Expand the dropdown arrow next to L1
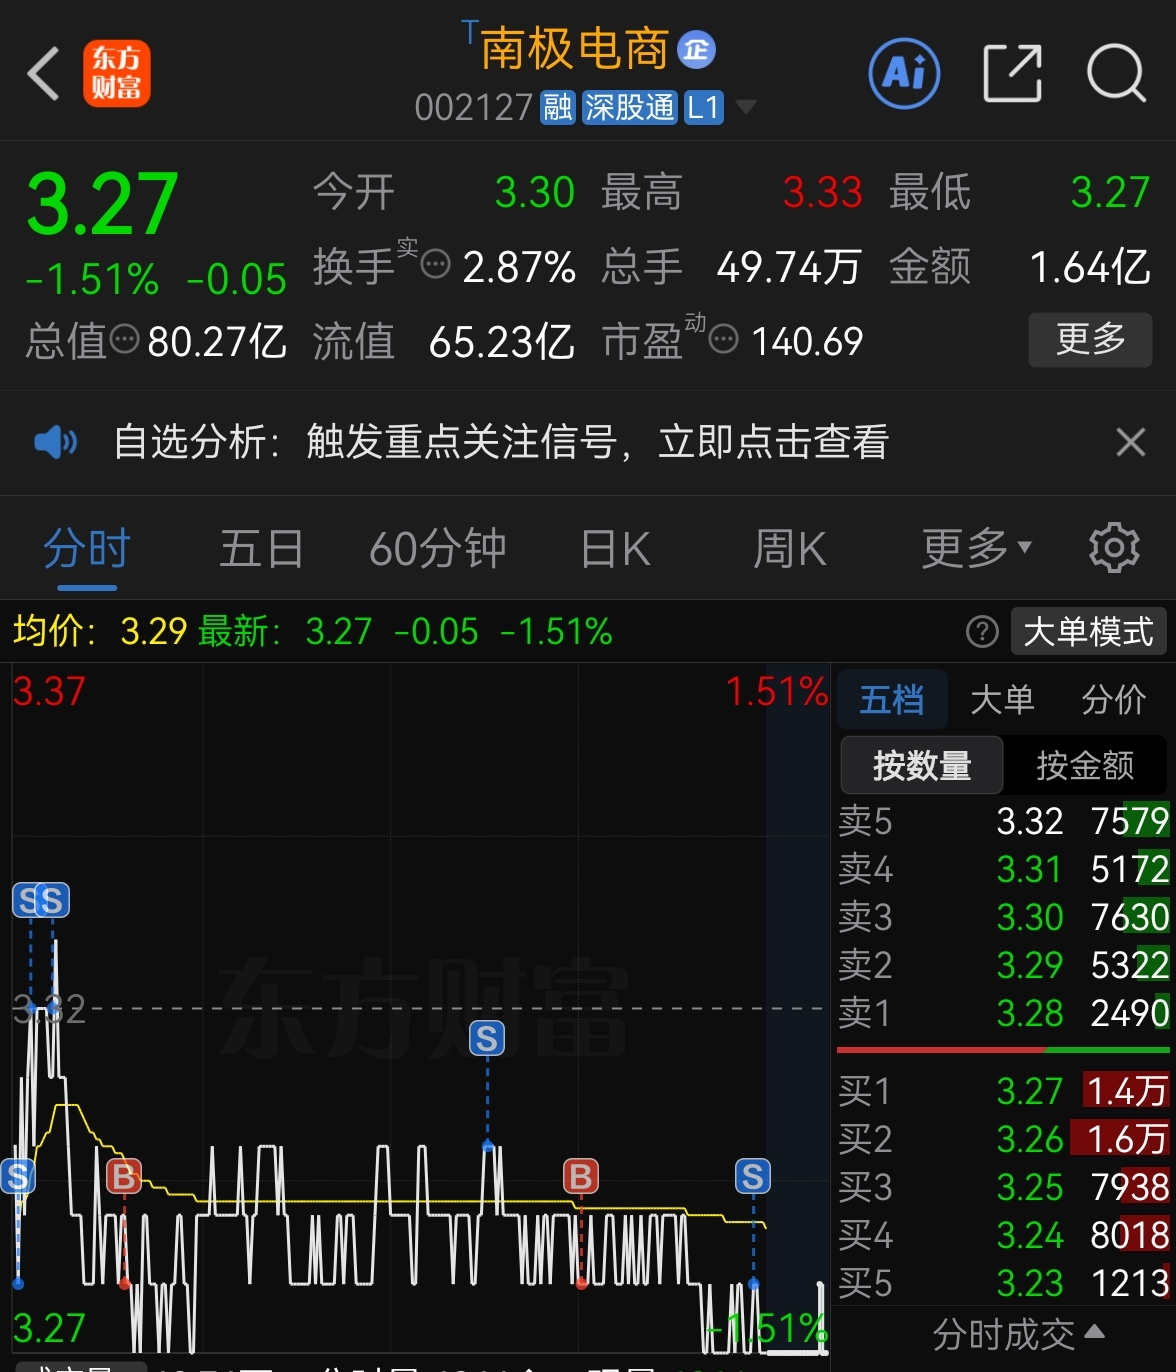The width and height of the screenshot is (1176, 1372). coord(745,107)
